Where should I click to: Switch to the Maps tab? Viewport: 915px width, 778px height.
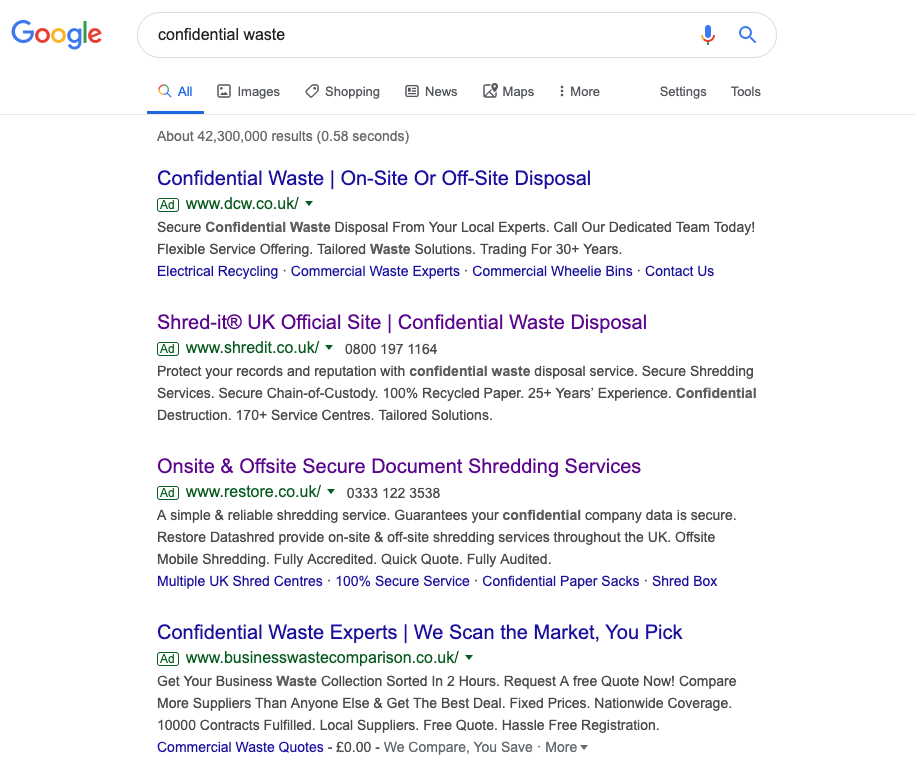click(x=508, y=92)
